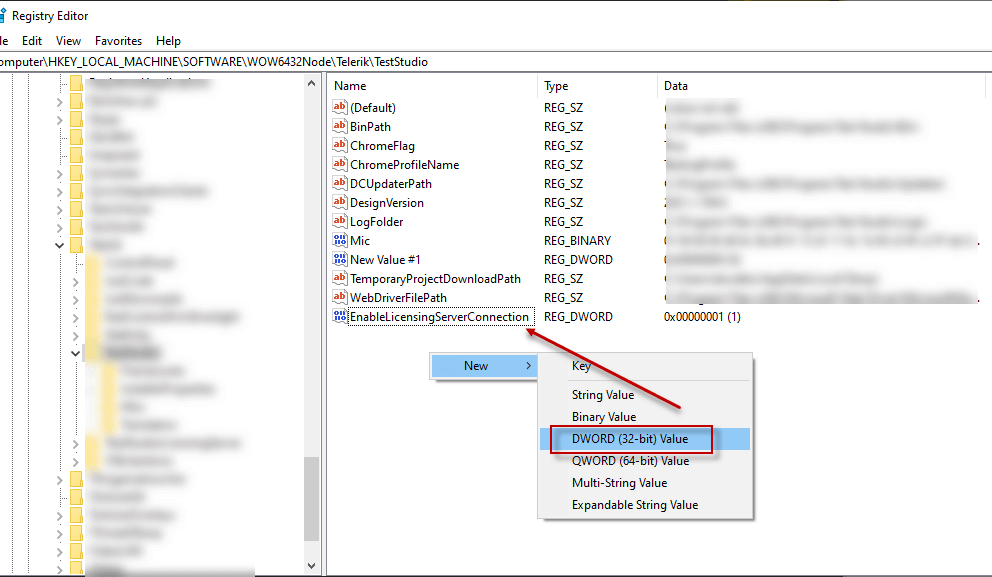The image size is (992, 577).
Task: Click the BinPath value's string icon
Action: 340,126
